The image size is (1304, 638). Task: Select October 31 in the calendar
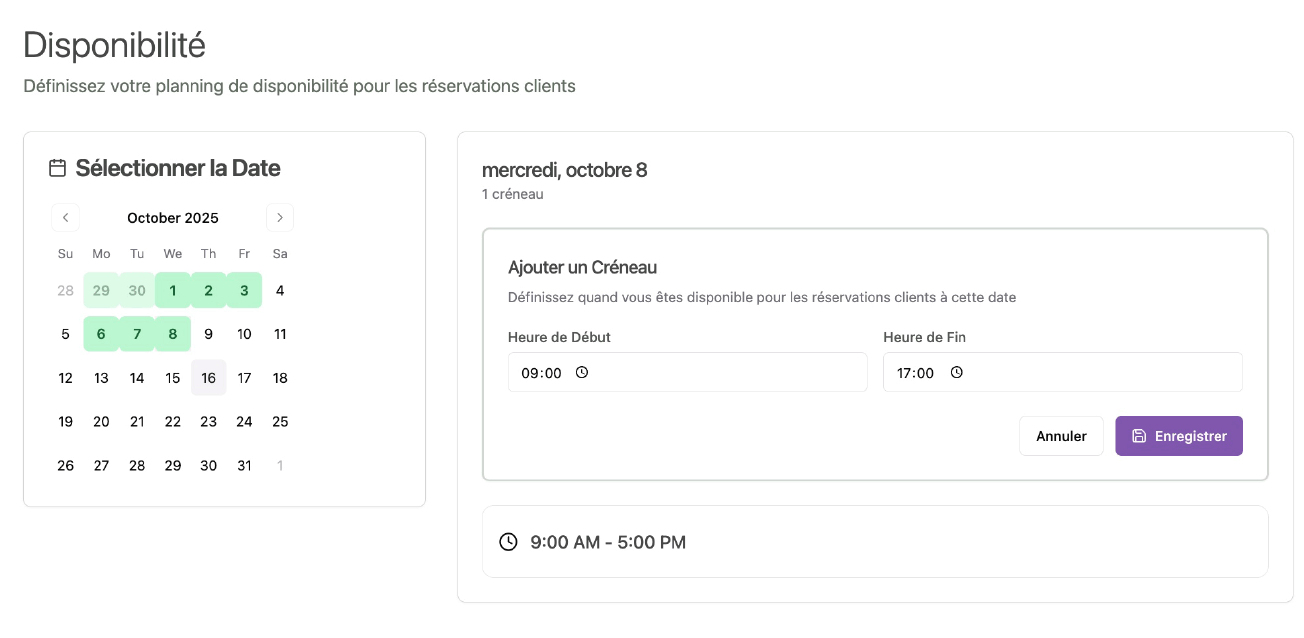click(244, 465)
